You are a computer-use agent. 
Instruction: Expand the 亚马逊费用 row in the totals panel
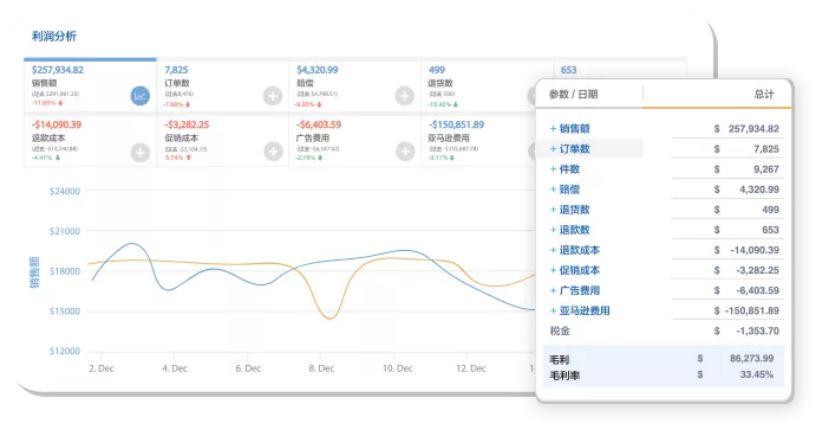coord(553,310)
